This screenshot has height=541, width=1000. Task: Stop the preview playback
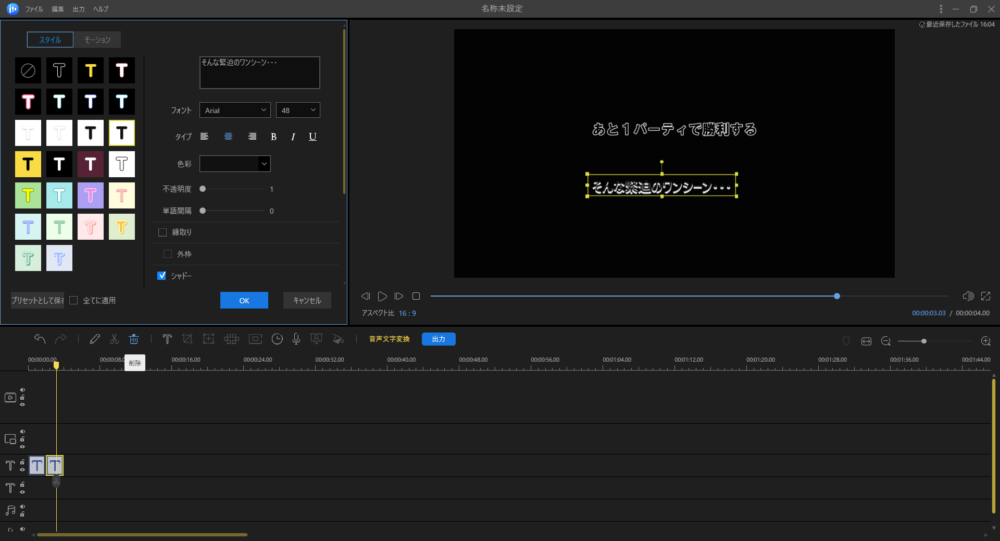click(x=416, y=296)
